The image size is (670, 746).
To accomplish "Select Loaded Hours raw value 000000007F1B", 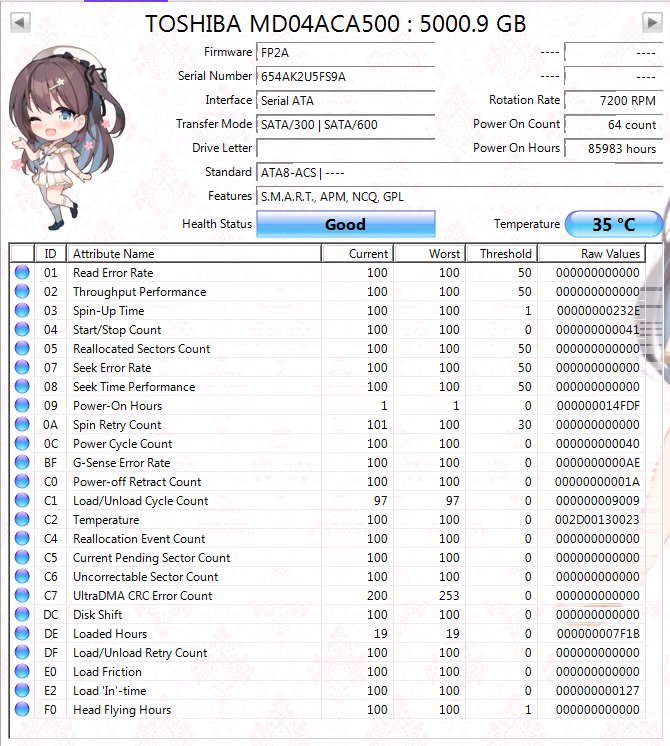I will point(598,634).
